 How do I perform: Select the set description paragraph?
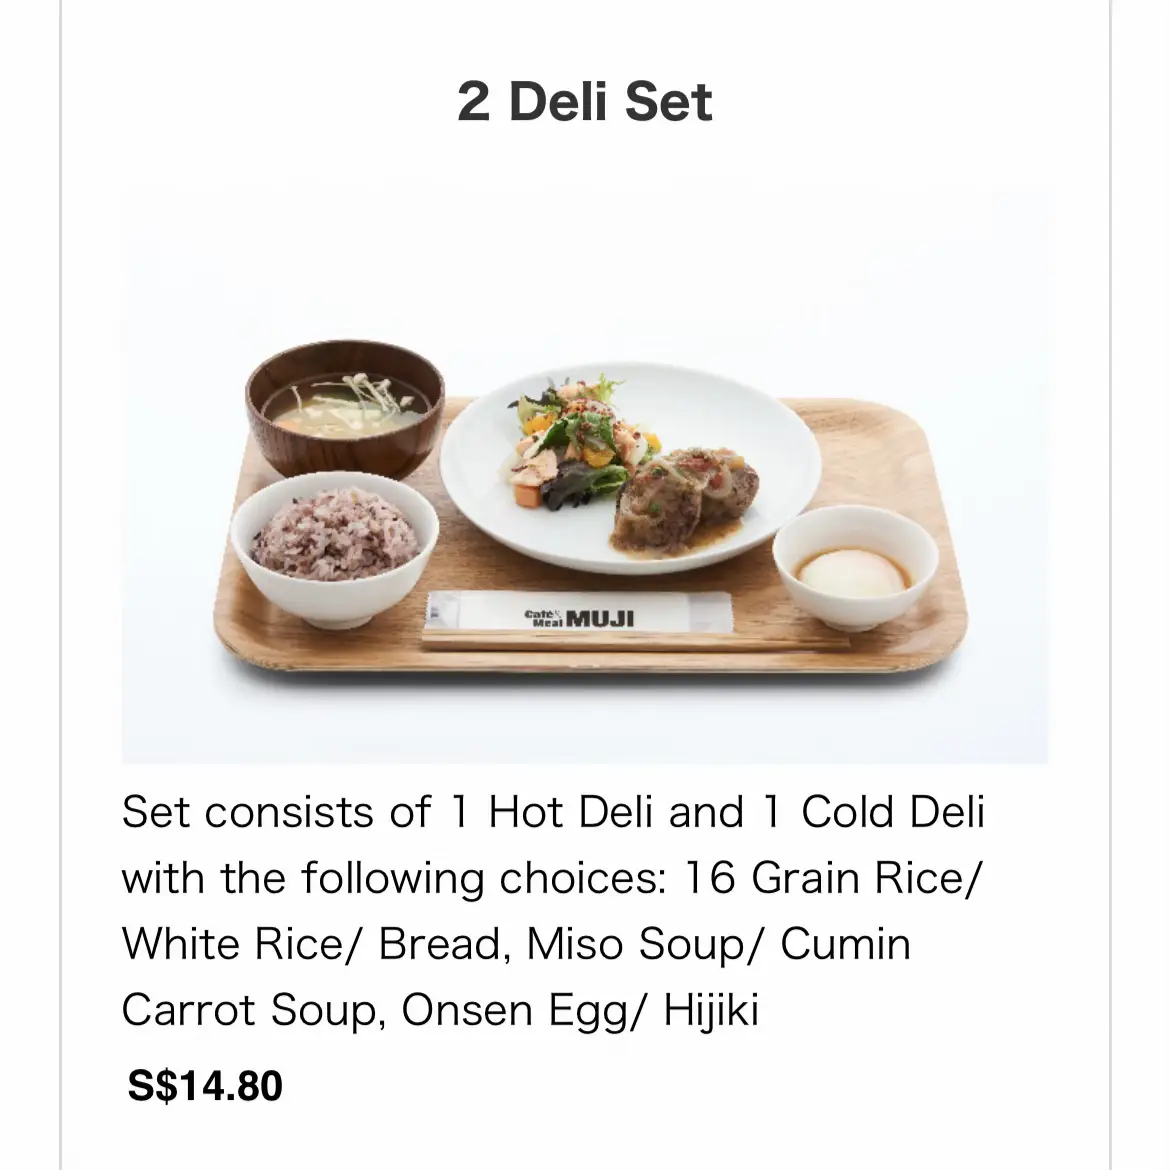(x=553, y=910)
